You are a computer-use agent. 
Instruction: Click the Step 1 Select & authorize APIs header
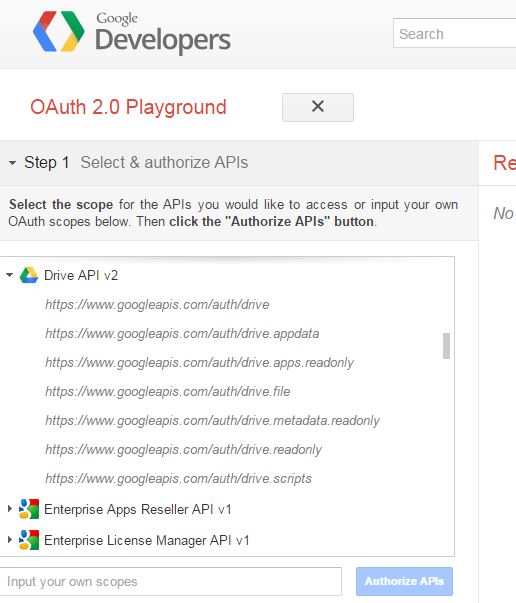point(239,163)
